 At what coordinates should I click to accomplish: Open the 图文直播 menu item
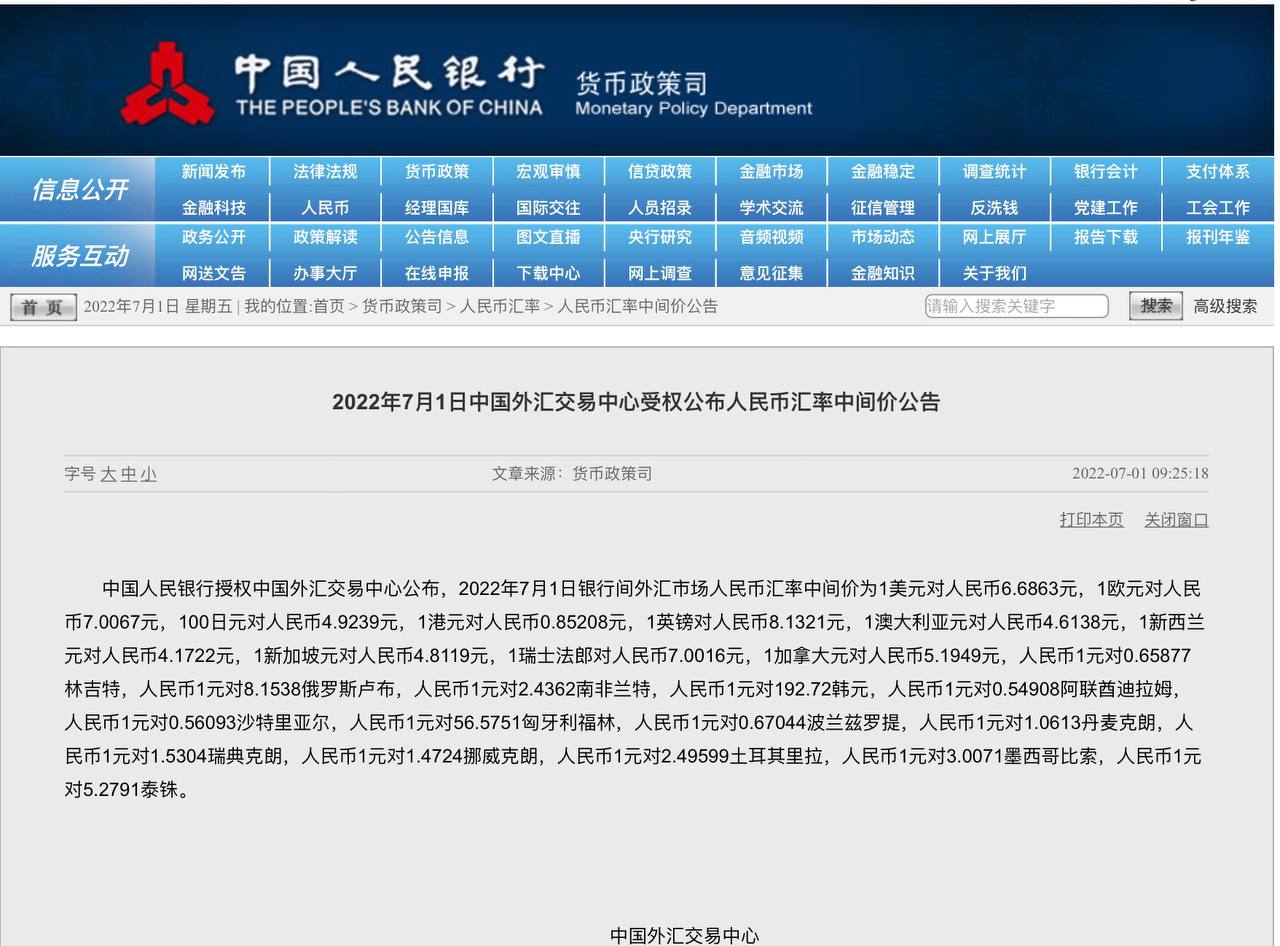548,237
